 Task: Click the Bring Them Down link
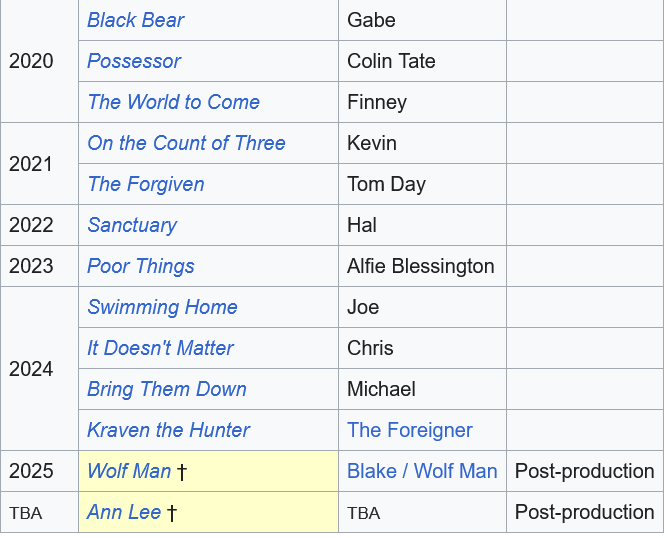[x=167, y=389]
